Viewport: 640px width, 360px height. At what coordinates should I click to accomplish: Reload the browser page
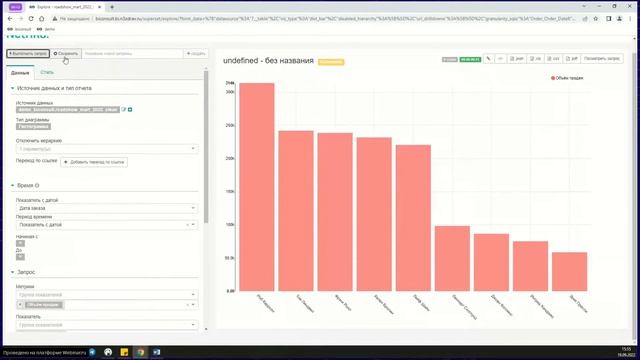31,19
